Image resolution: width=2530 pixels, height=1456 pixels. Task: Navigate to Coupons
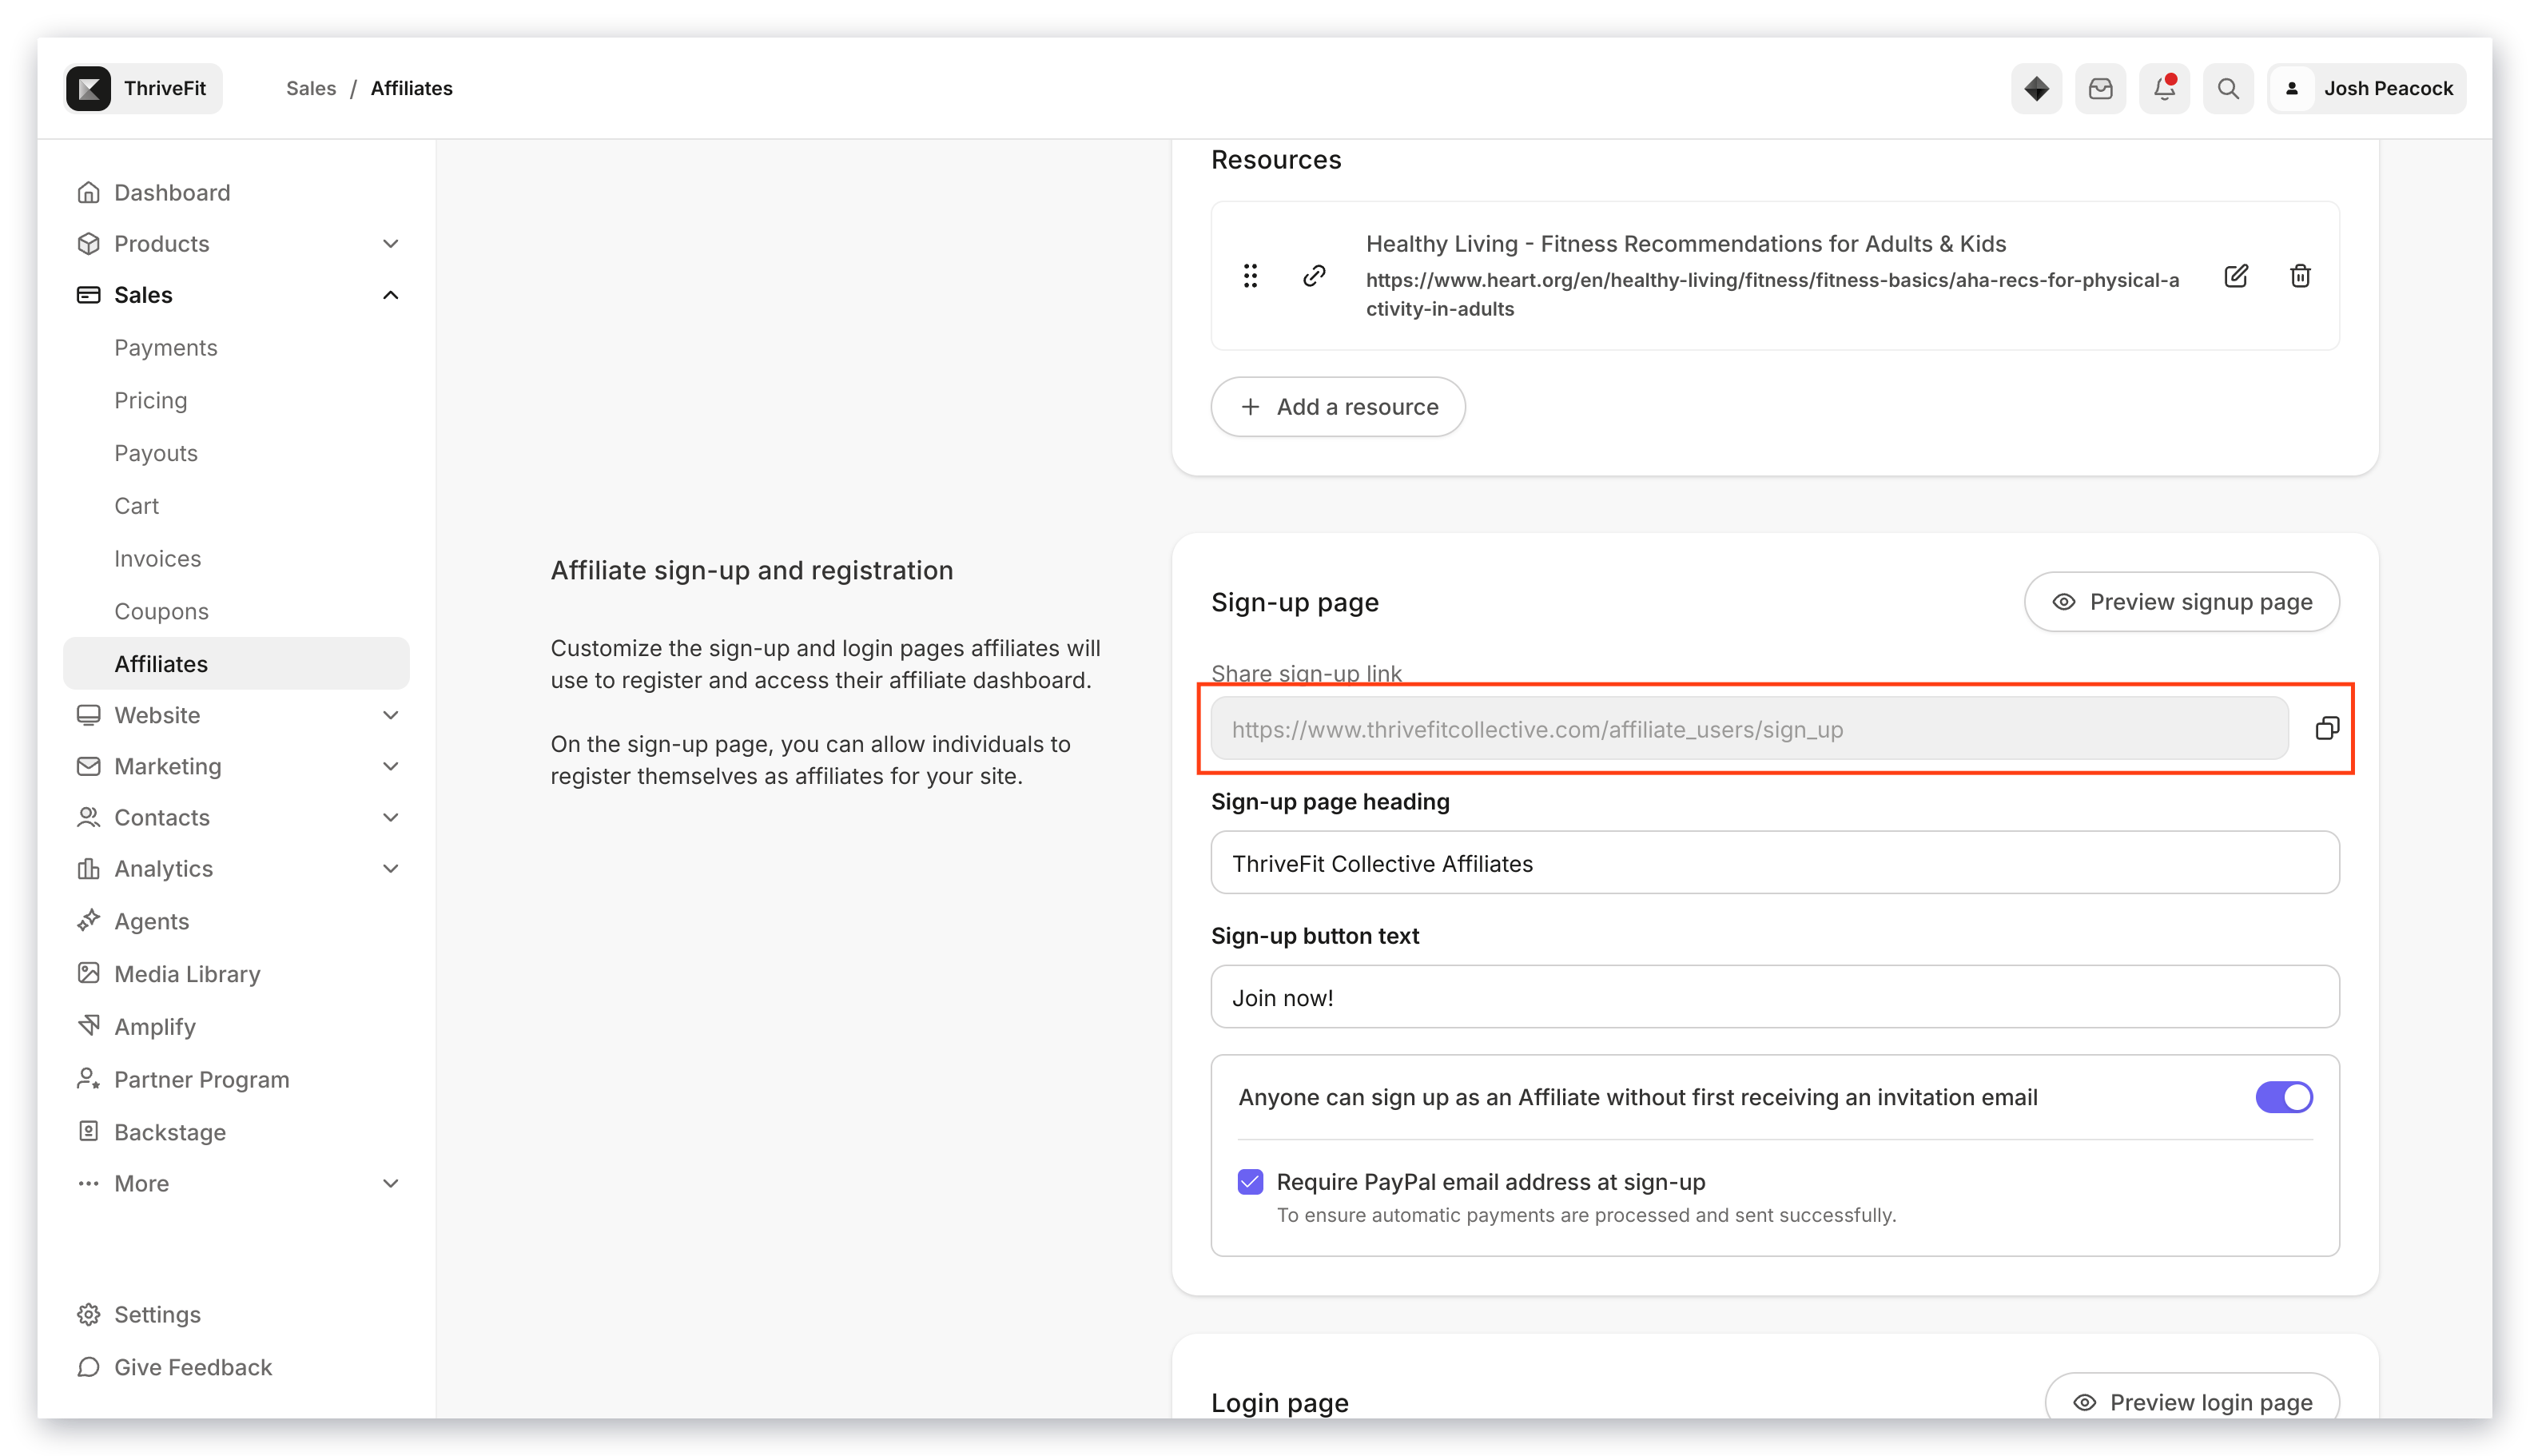[x=162, y=611]
